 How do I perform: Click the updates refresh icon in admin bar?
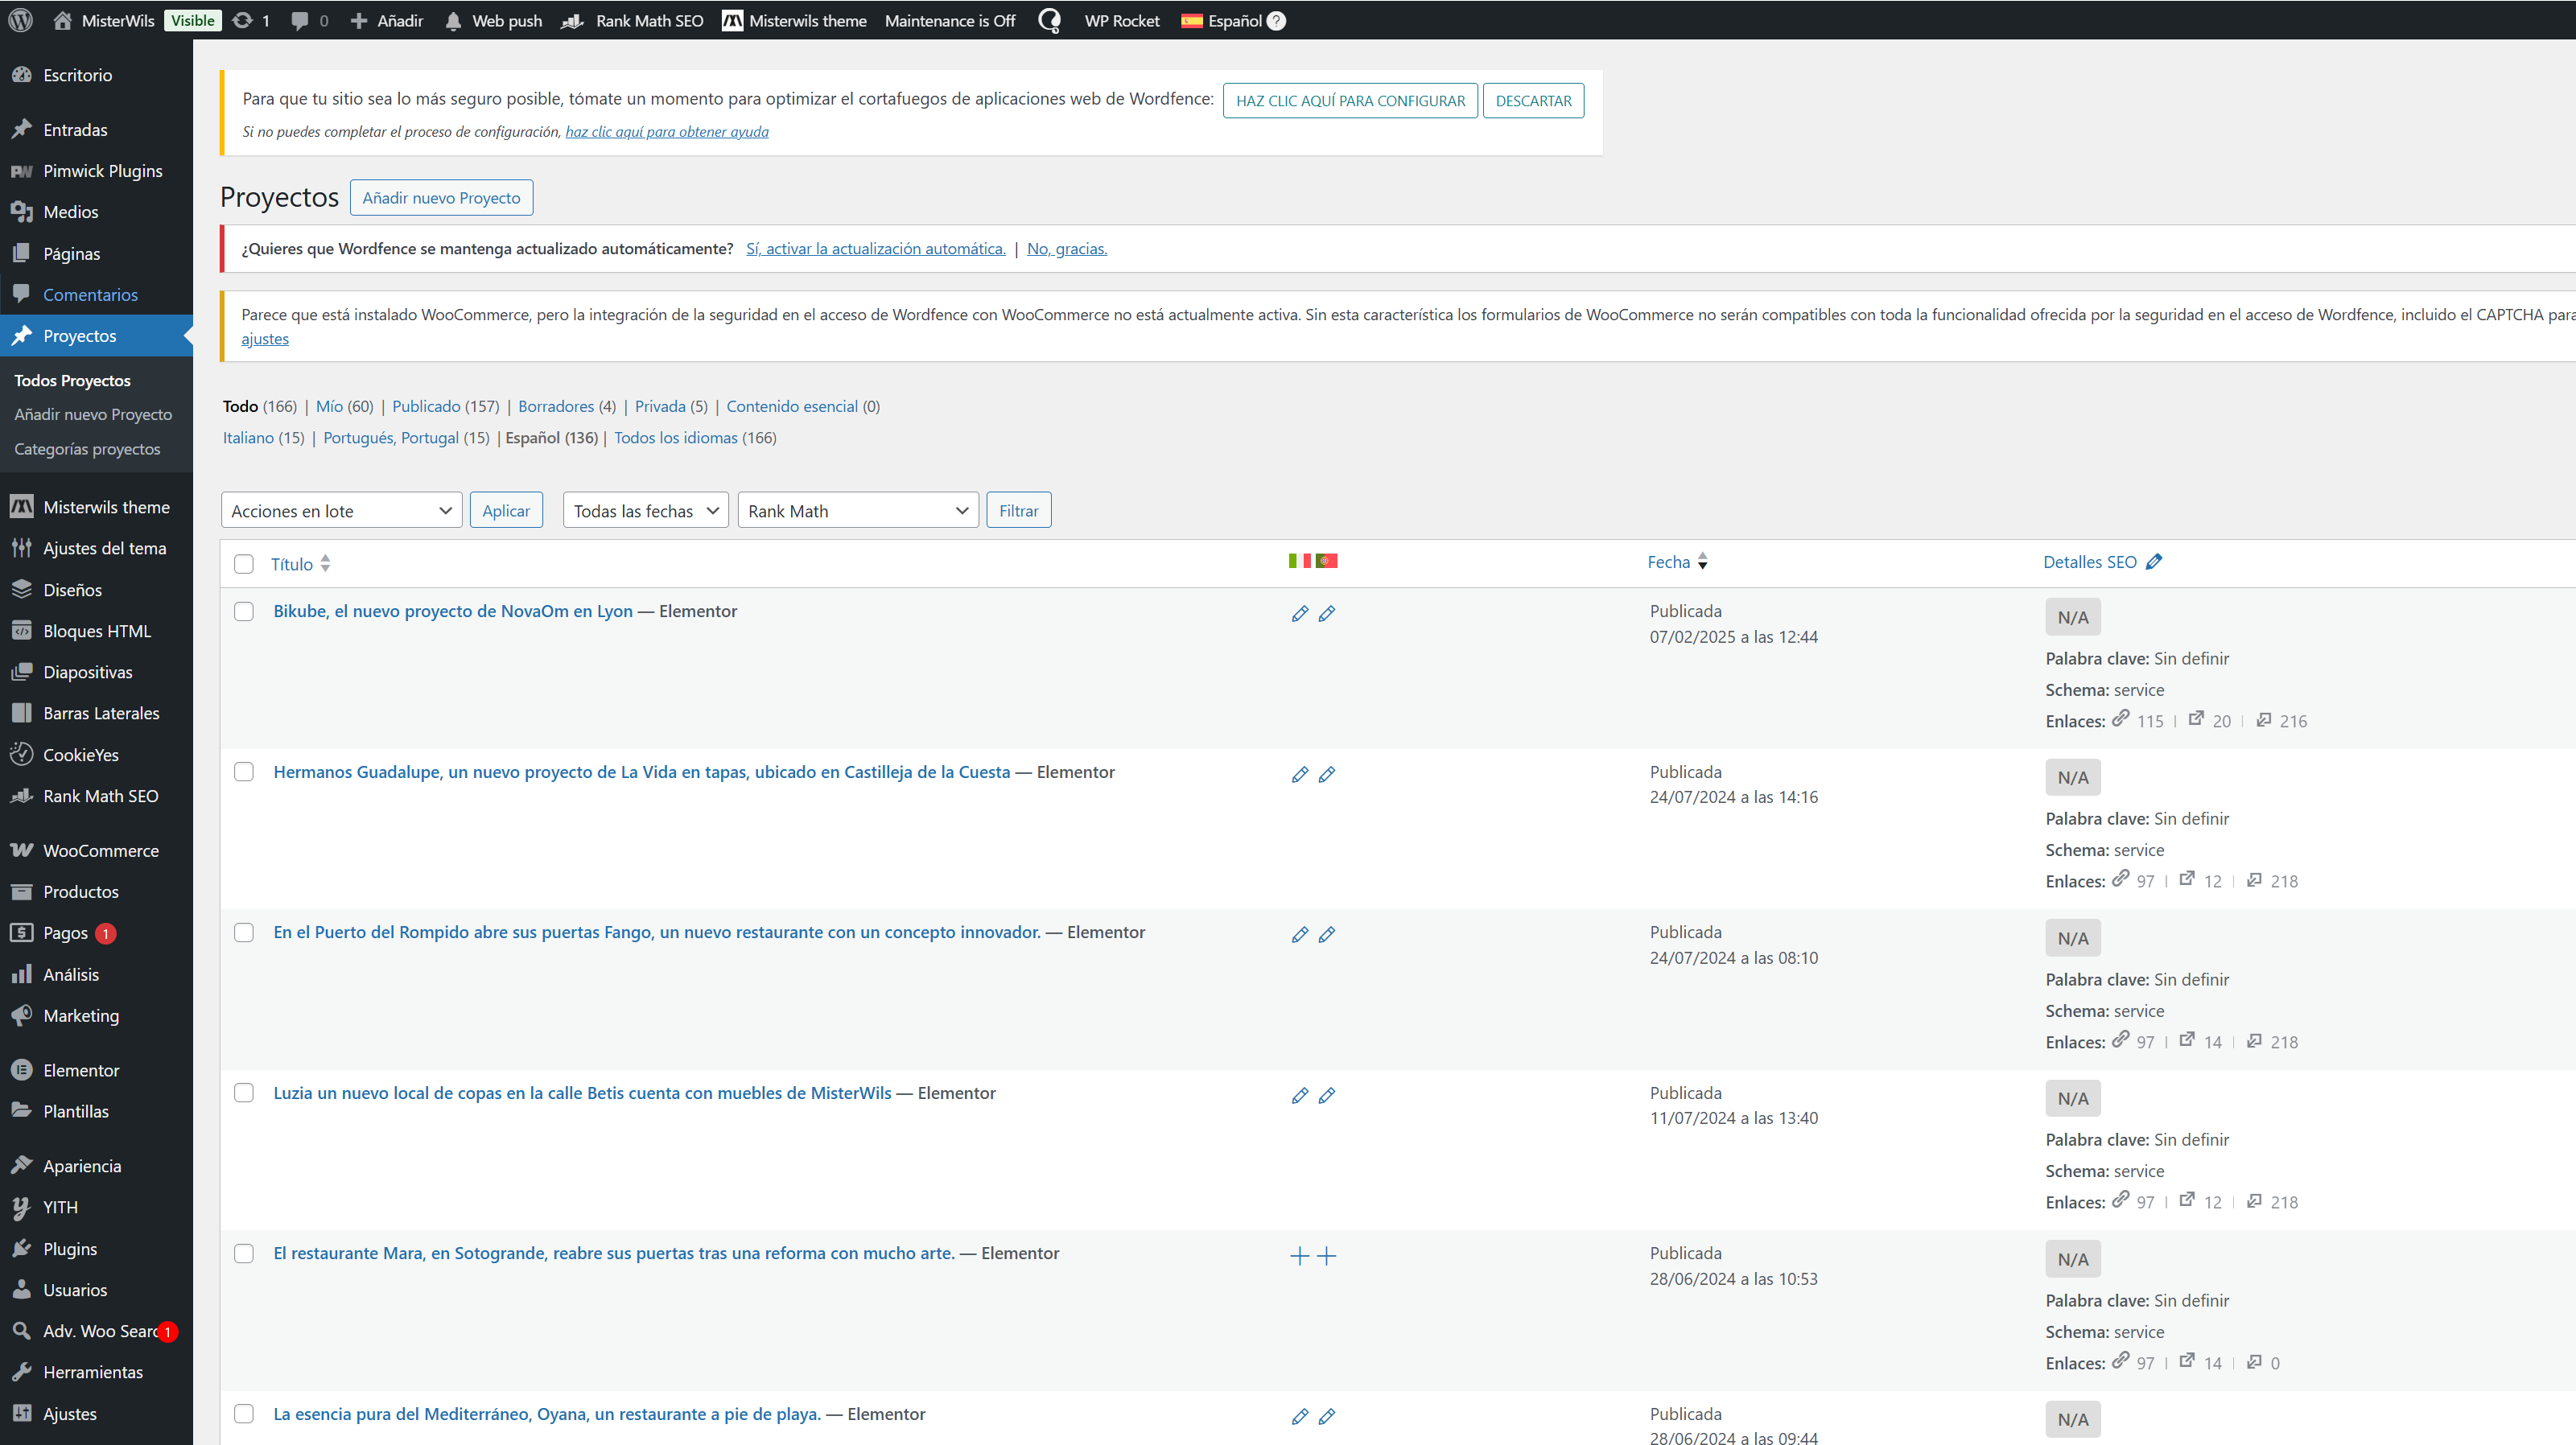[243, 20]
